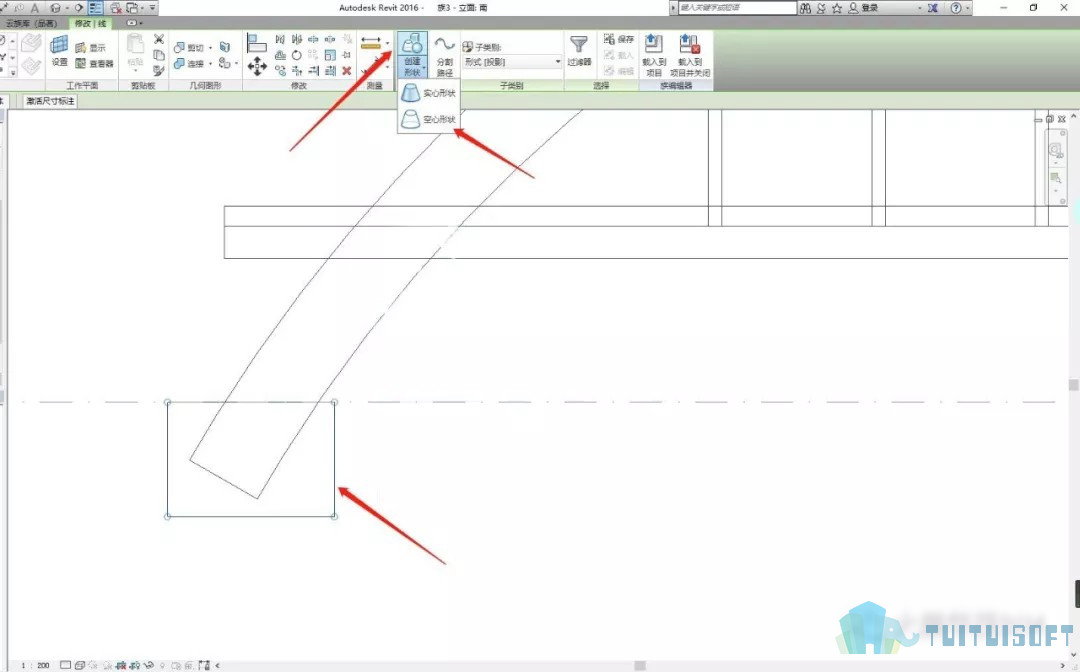Choose 实心形状 solid form option
This screenshot has width=1080, height=672.
(428, 93)
